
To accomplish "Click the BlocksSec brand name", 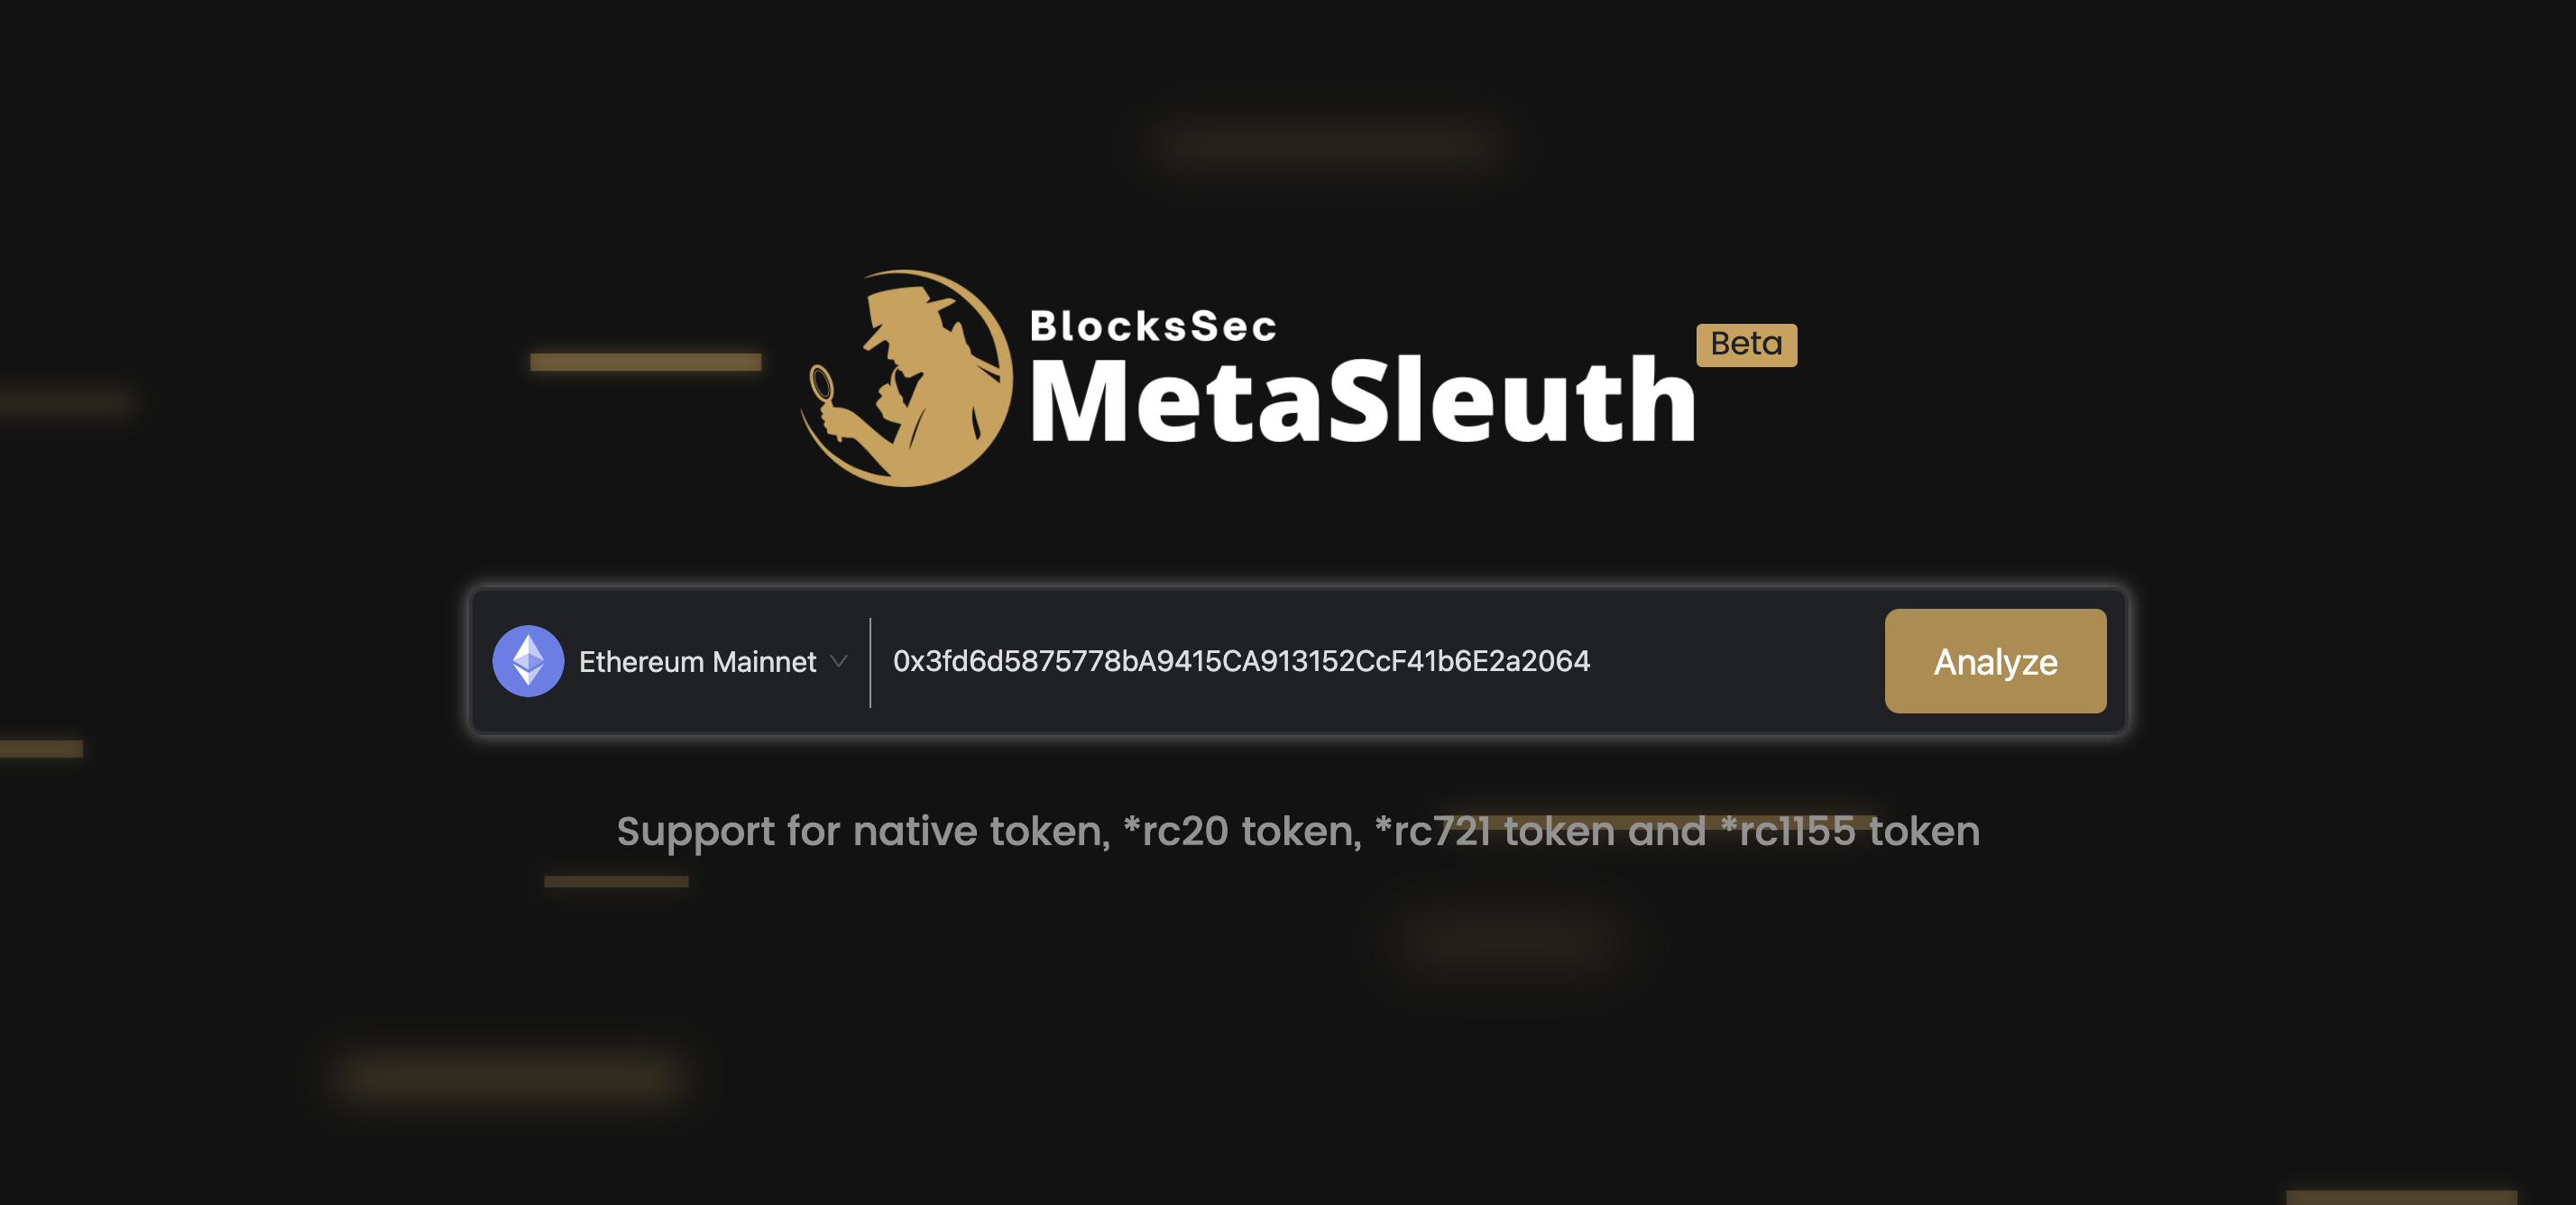I will coord(1153,326).
